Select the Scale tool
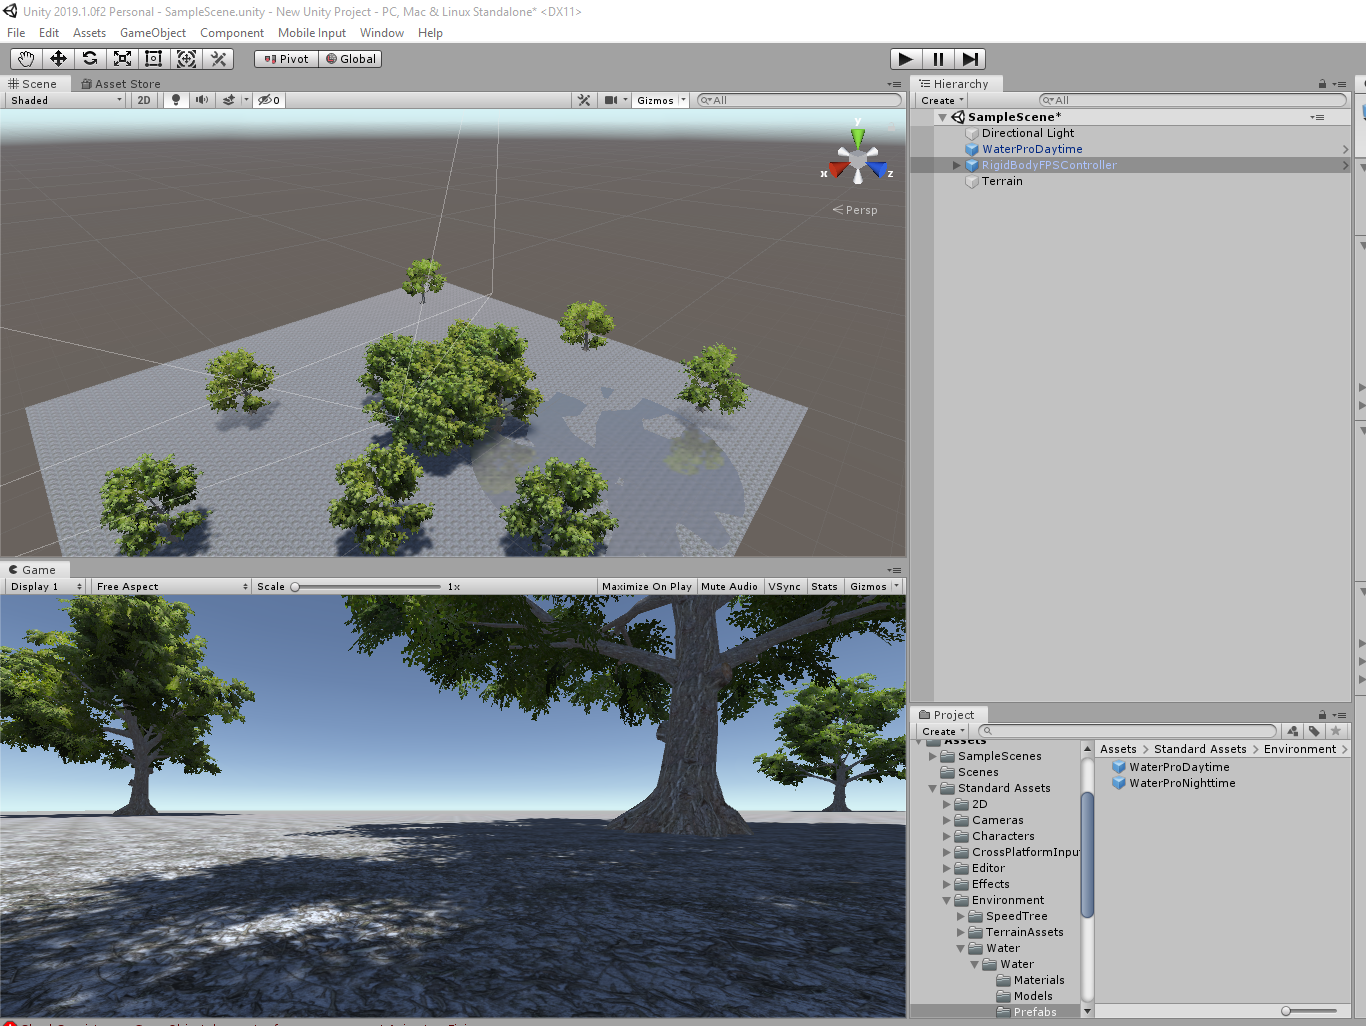 tap(122, 59)
